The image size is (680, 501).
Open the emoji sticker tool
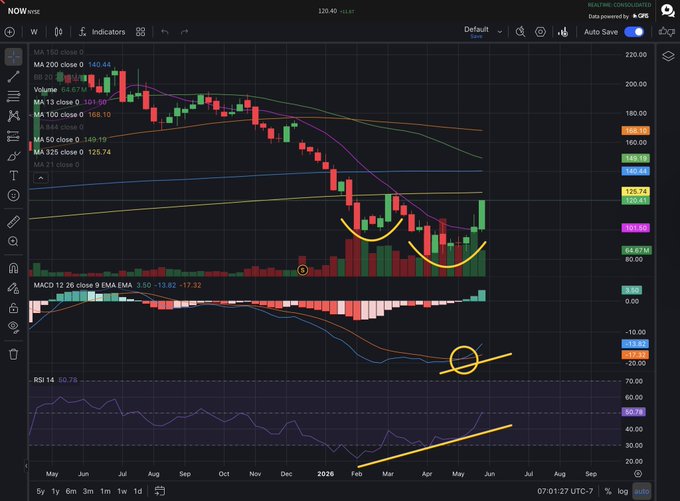click(13, 196)
